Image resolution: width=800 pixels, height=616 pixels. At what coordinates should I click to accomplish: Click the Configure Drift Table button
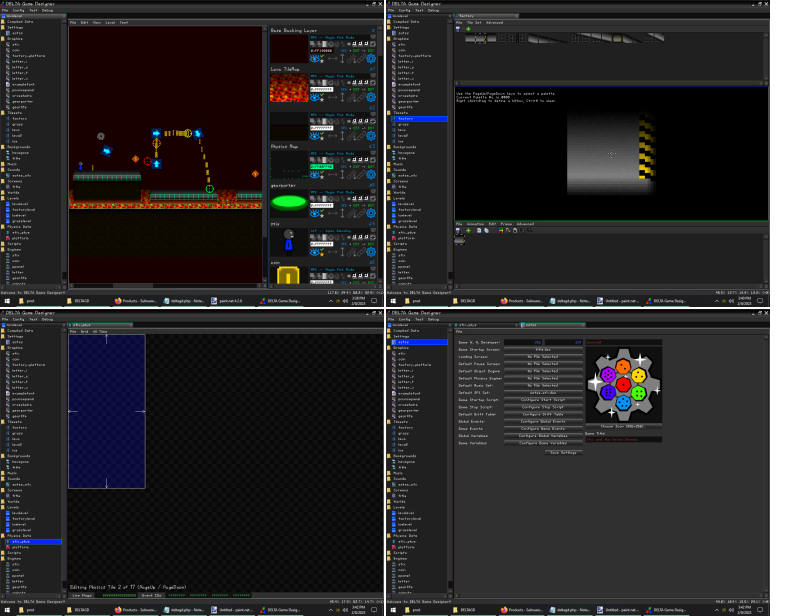point(543,414)
